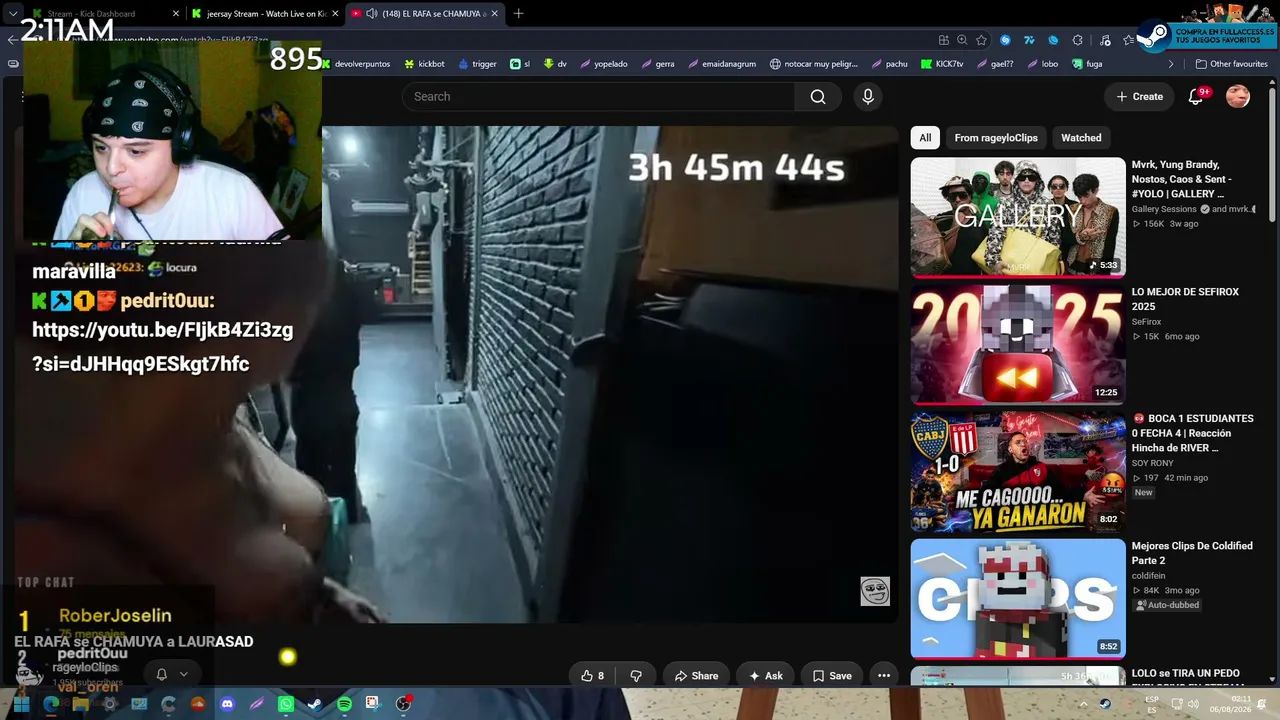Zoom page using the magnifier toolbar icon
1280x720 pixels.
point(962,40)
